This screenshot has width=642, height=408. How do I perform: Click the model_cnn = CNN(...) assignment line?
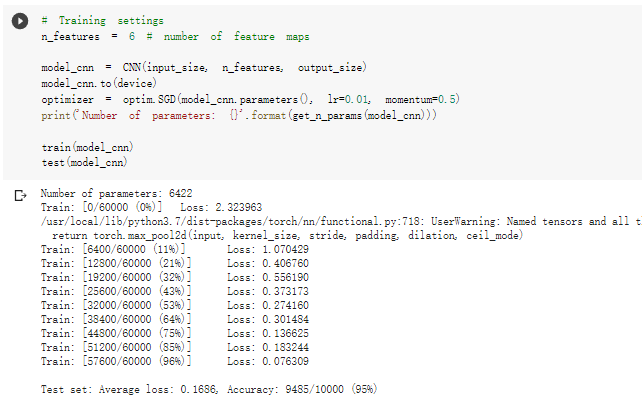[204, 67]
